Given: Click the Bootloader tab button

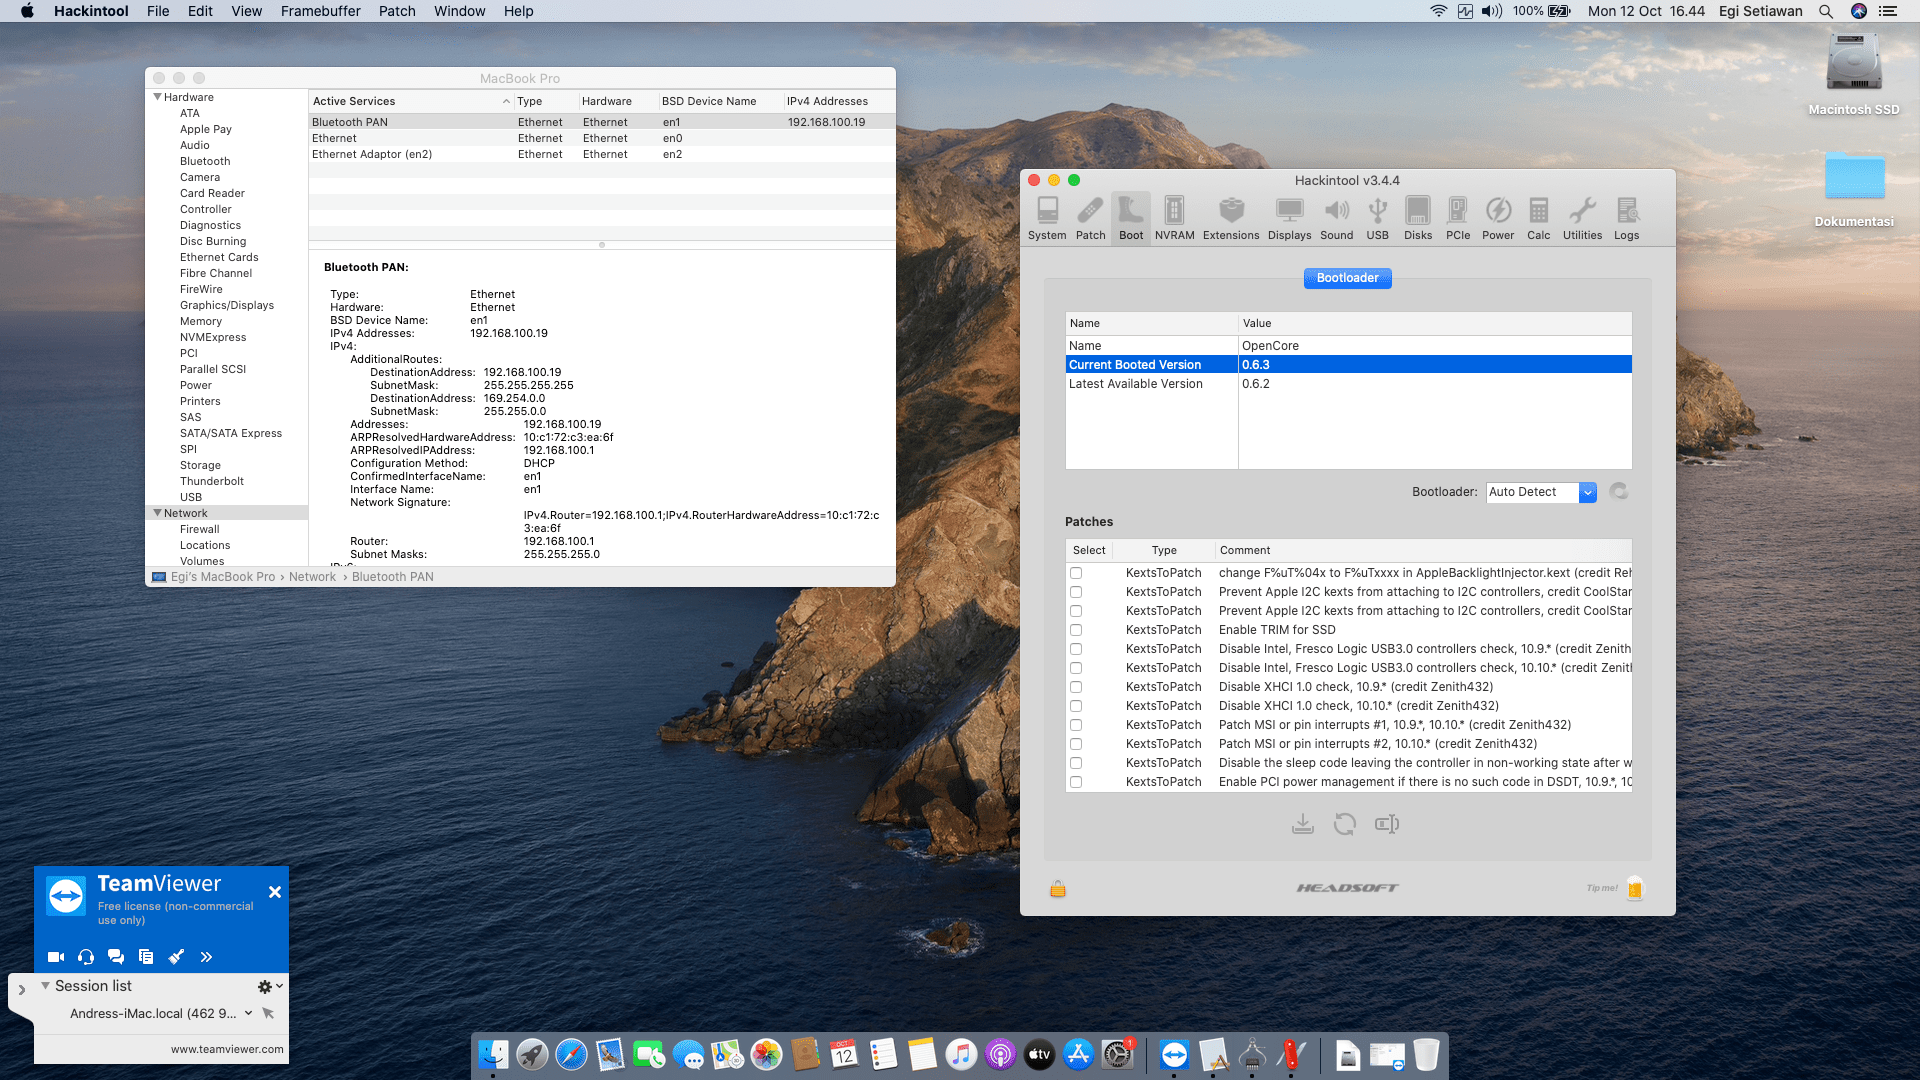Looking at the screenshot, I should click(1346, 278).
